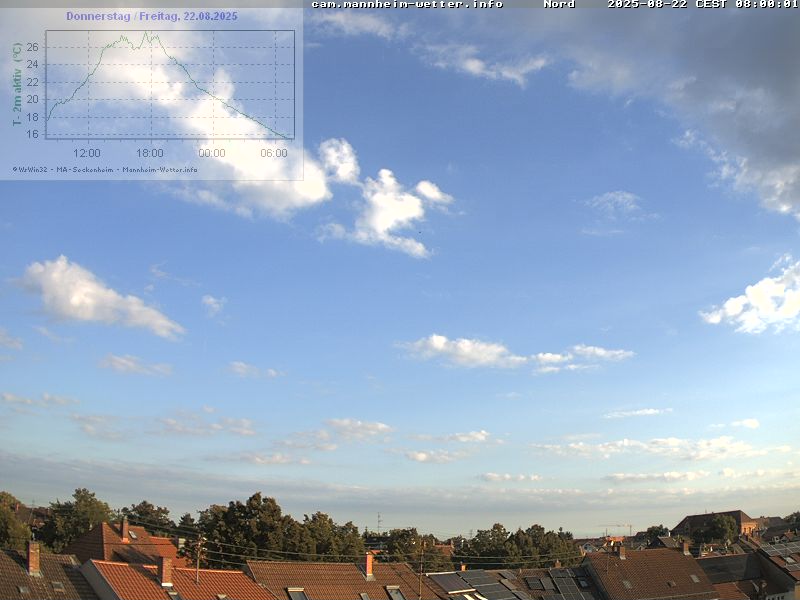Viewport: 800px width, 600px height.
Task: Click the '06:00' label on time axis
Action: pos(274,153)
